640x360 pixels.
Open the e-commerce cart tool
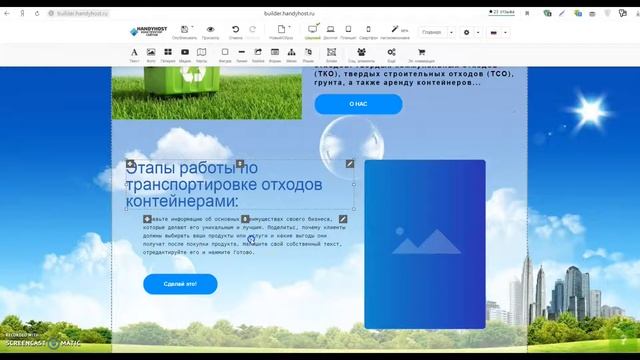tap(422, 52)
